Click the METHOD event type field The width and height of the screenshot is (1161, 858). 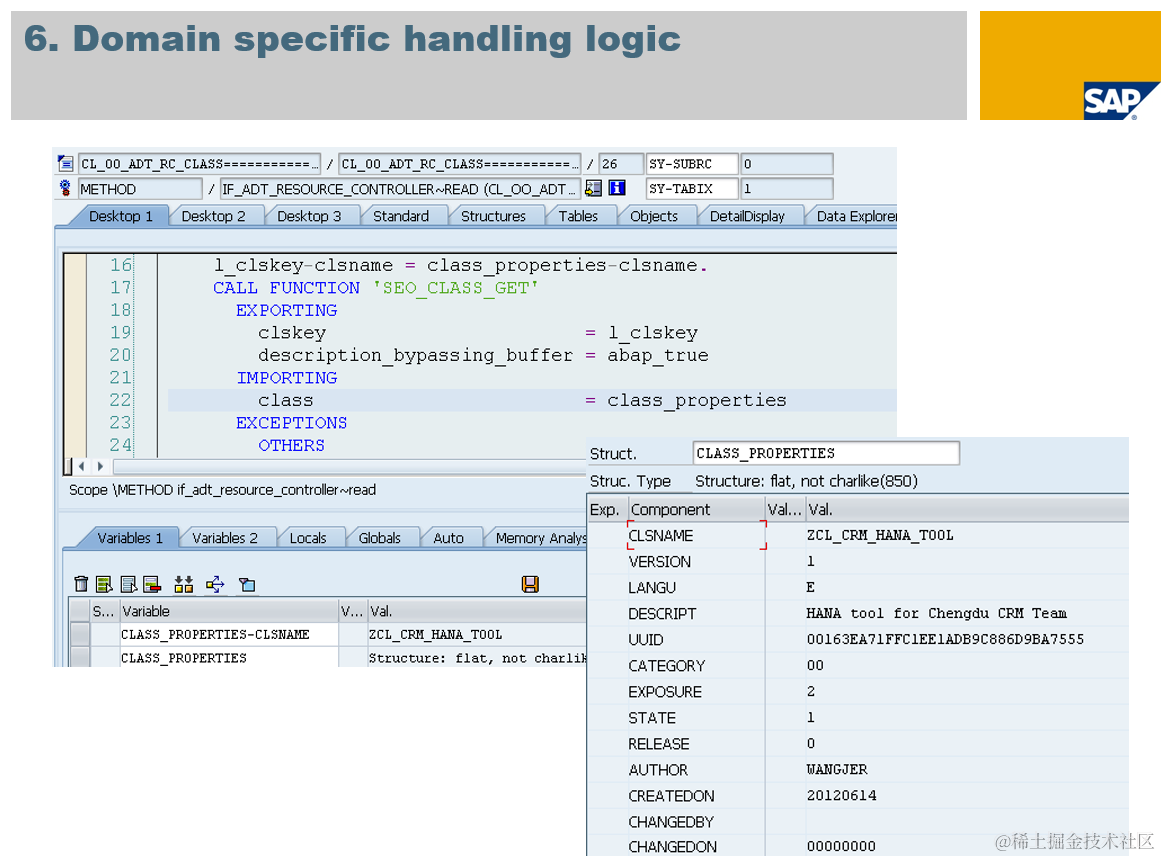click(x=140, y=189)
